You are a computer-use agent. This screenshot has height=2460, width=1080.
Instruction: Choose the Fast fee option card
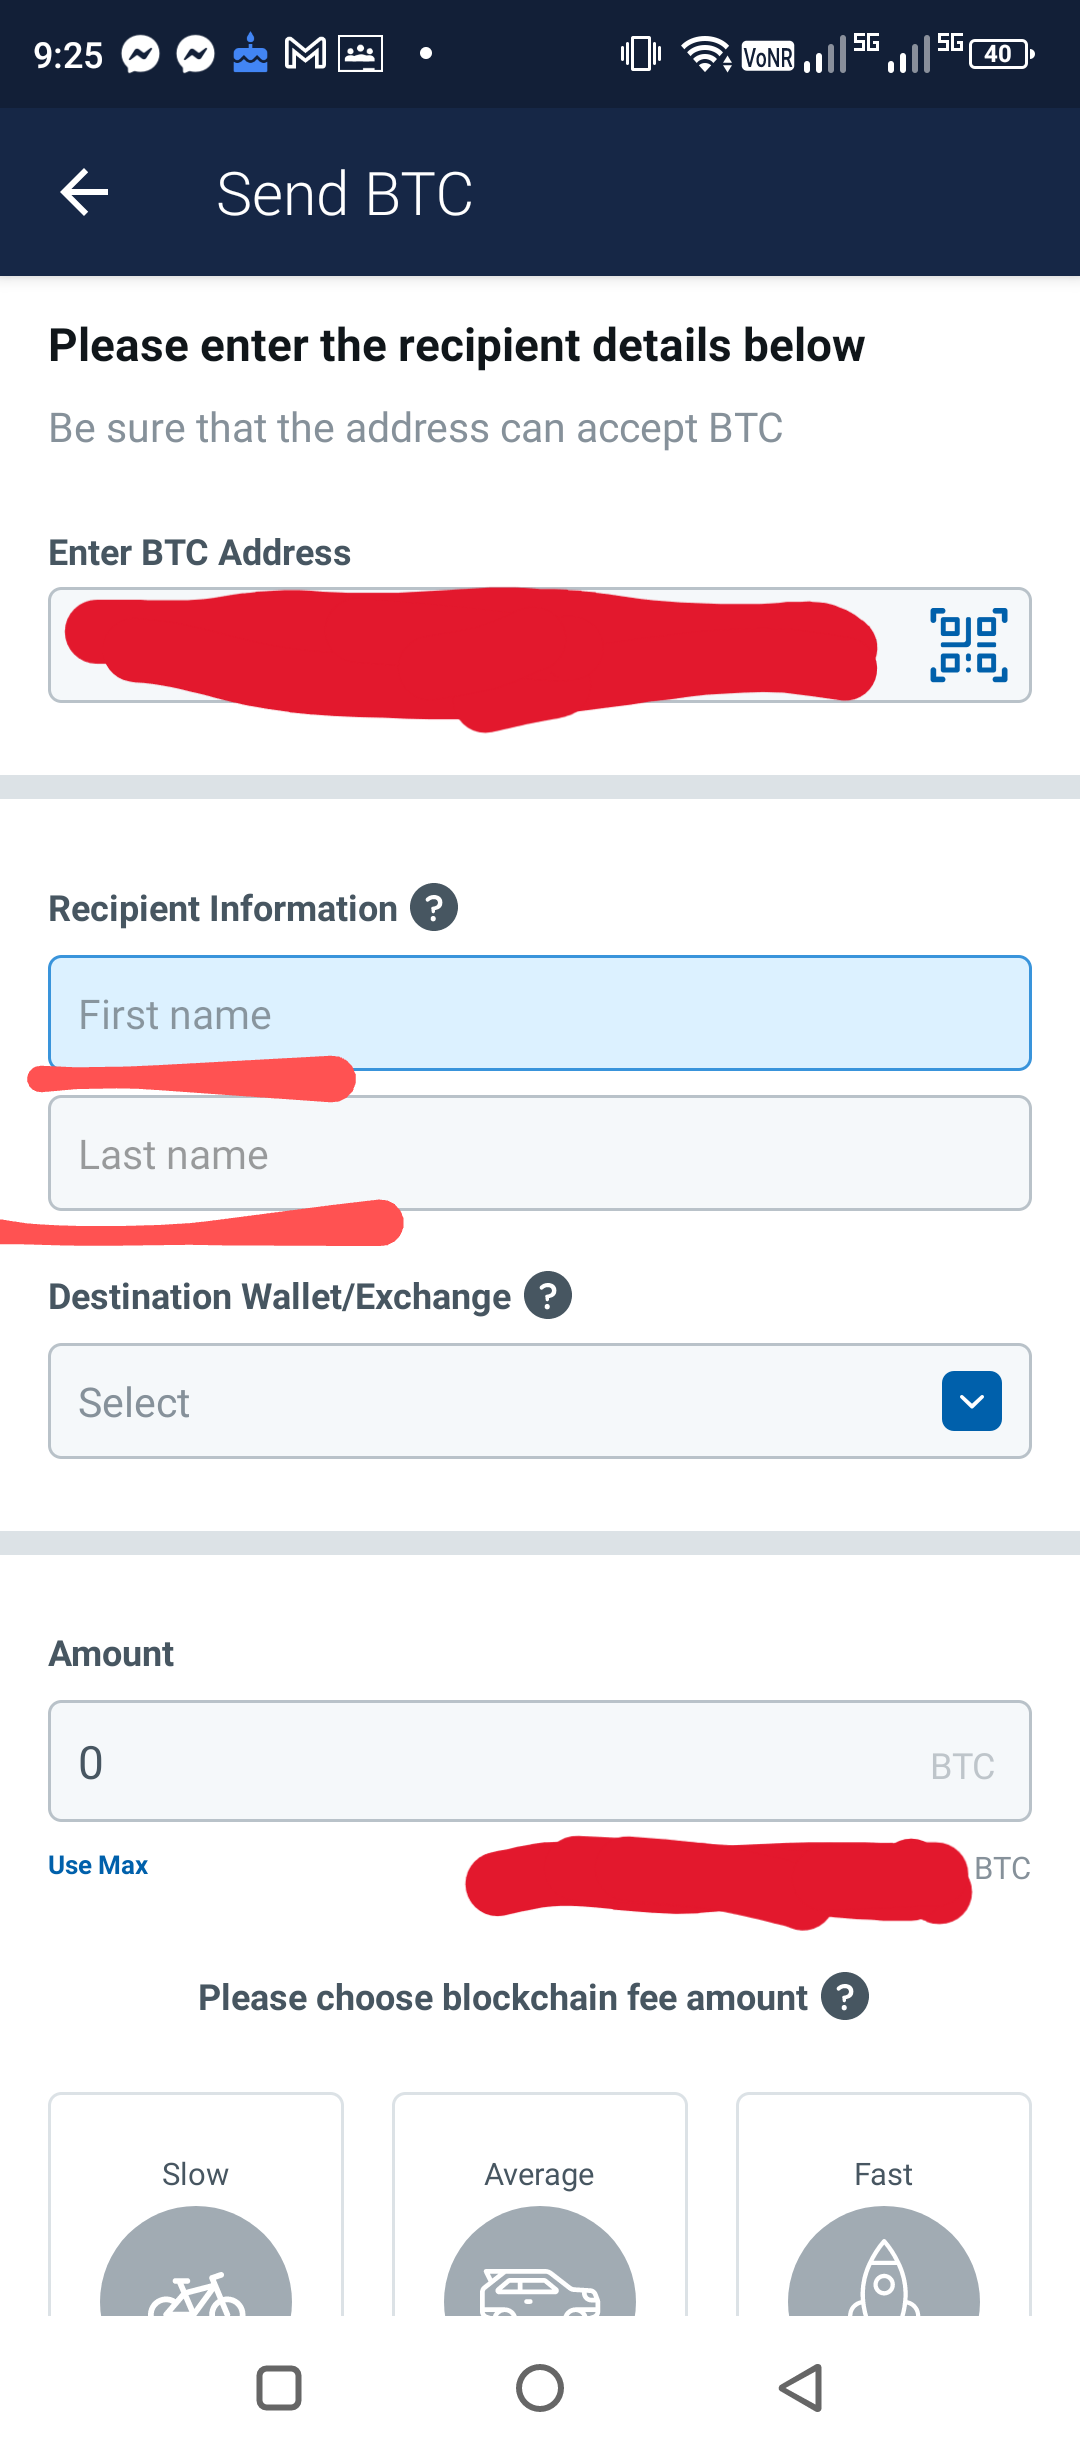pos(884,2204)
